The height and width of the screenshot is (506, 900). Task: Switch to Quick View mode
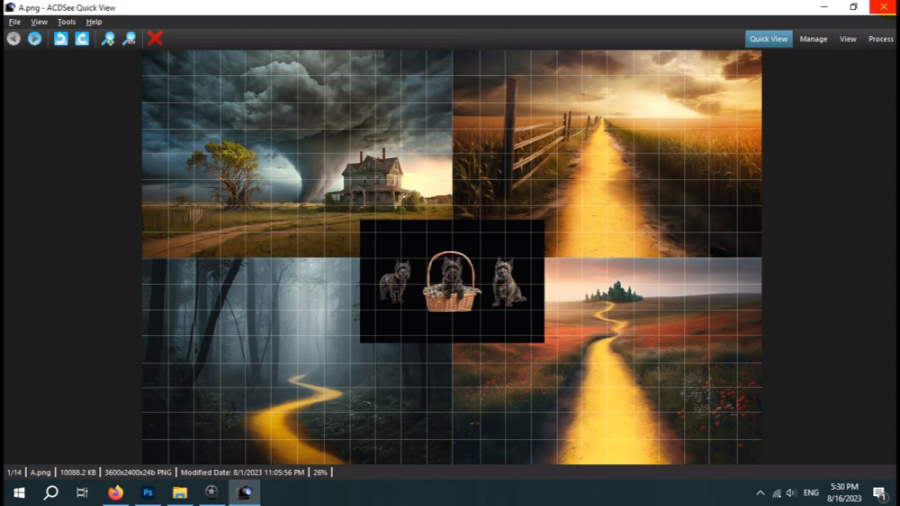pos(769,39)
